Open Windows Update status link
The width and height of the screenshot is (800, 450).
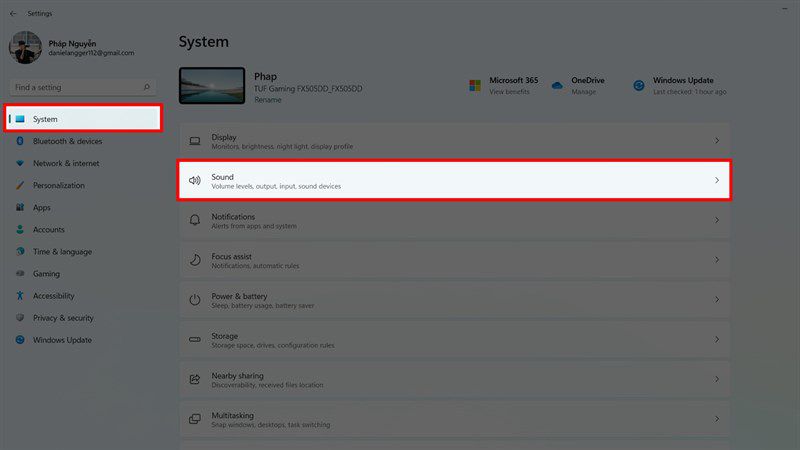coord(683,85)
